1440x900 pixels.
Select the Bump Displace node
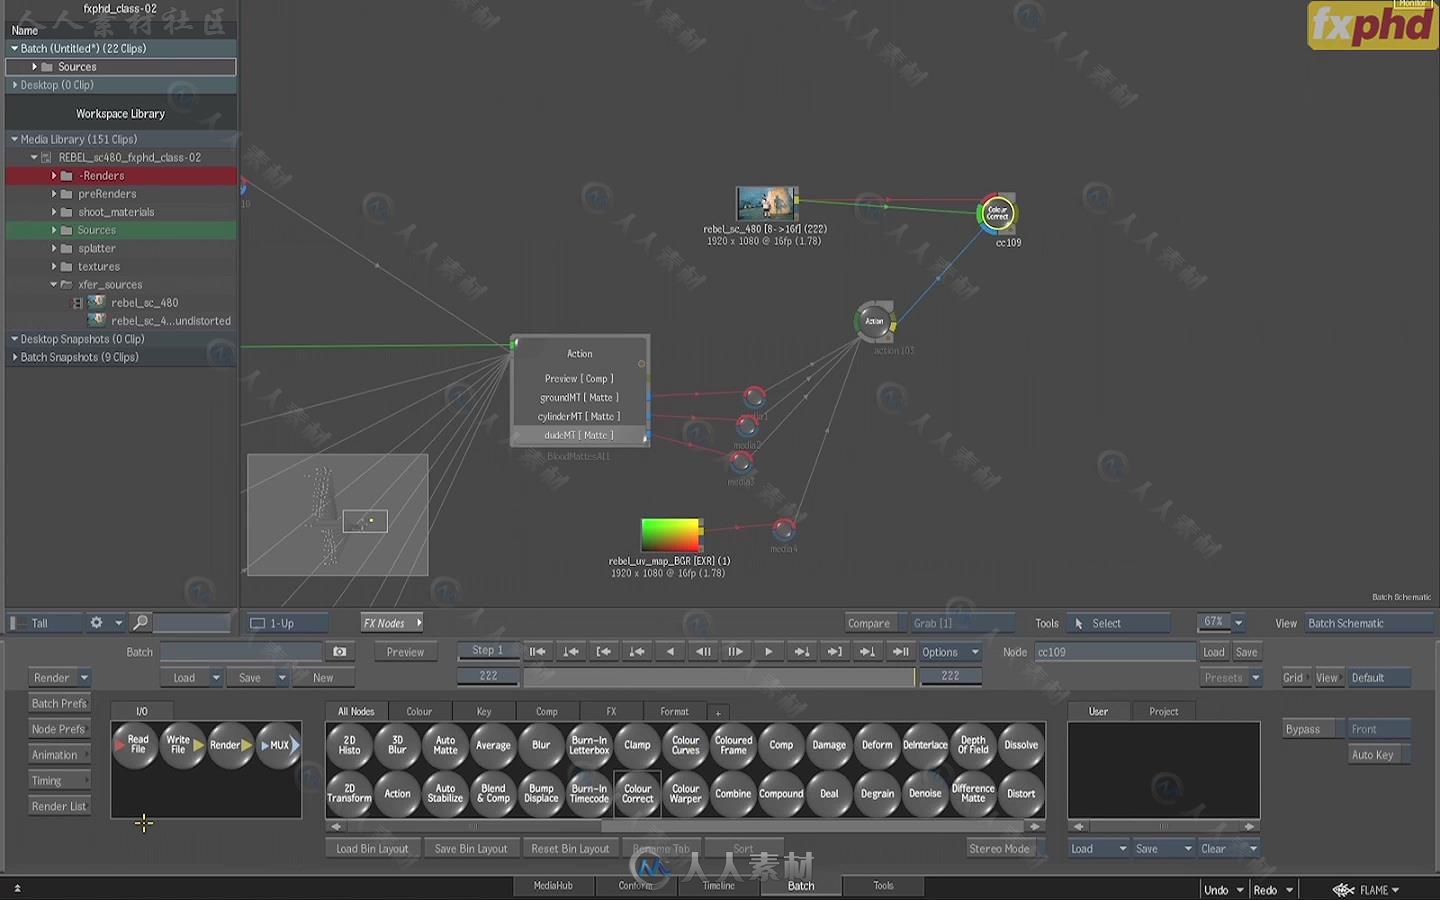[541, 793]
